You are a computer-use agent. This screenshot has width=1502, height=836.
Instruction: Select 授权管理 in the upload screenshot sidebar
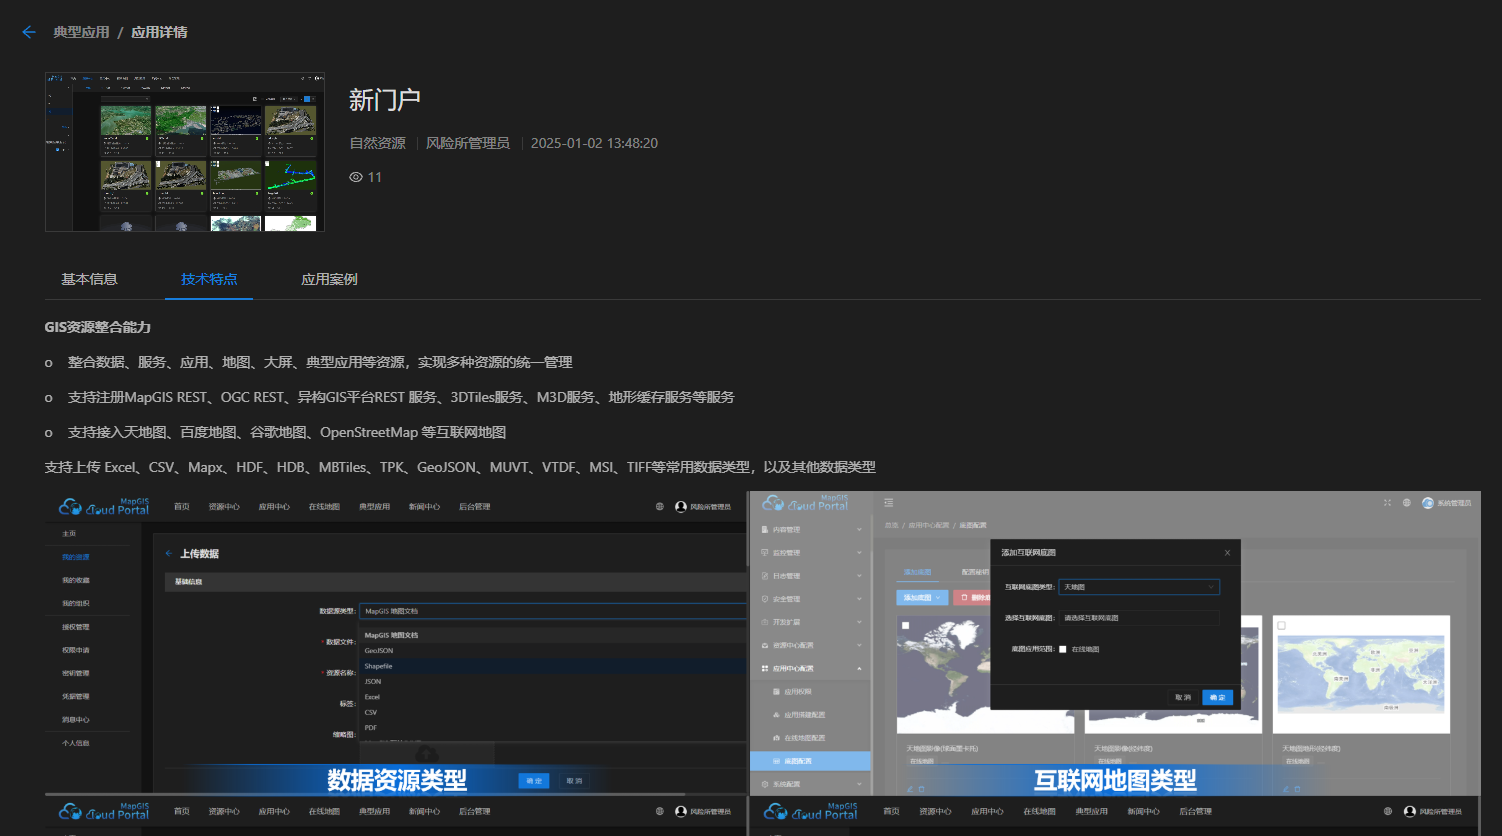[x=76, y=627]
